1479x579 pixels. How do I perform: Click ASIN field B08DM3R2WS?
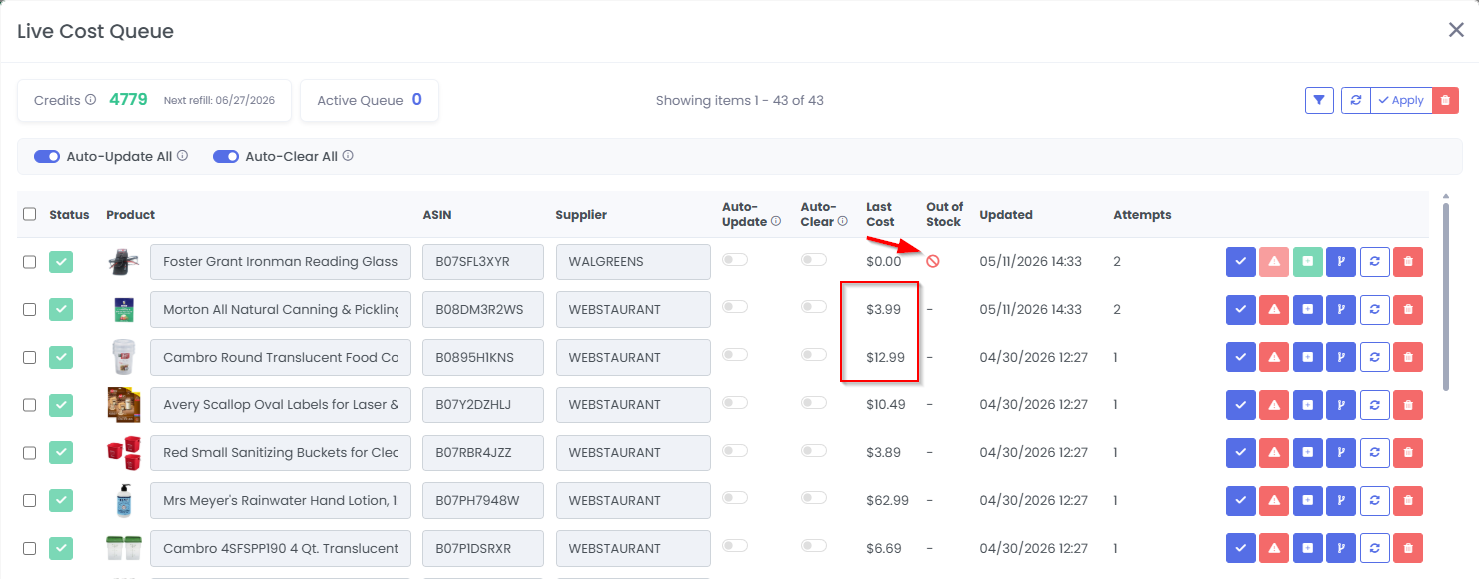pyautogui.click(x=483, y=310)
